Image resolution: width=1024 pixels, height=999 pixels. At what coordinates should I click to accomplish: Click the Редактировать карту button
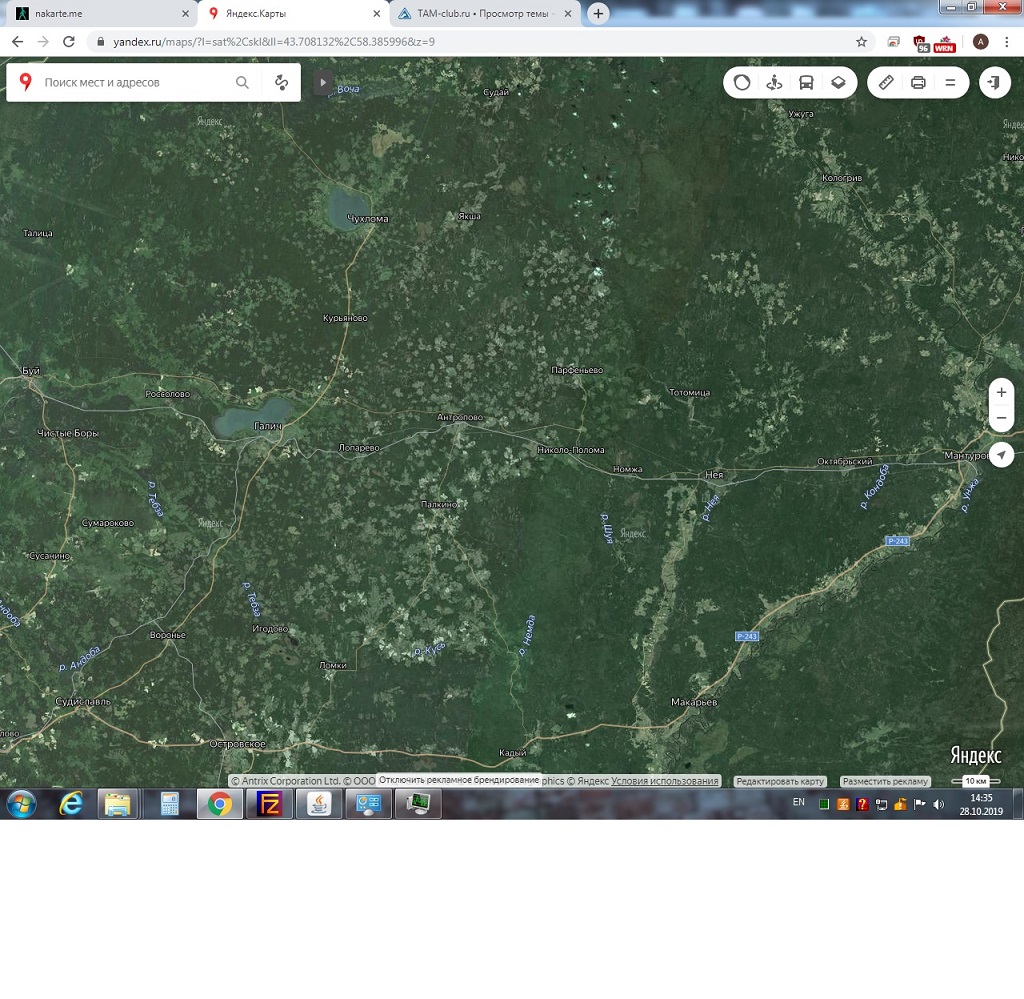[x=779, y=781]
